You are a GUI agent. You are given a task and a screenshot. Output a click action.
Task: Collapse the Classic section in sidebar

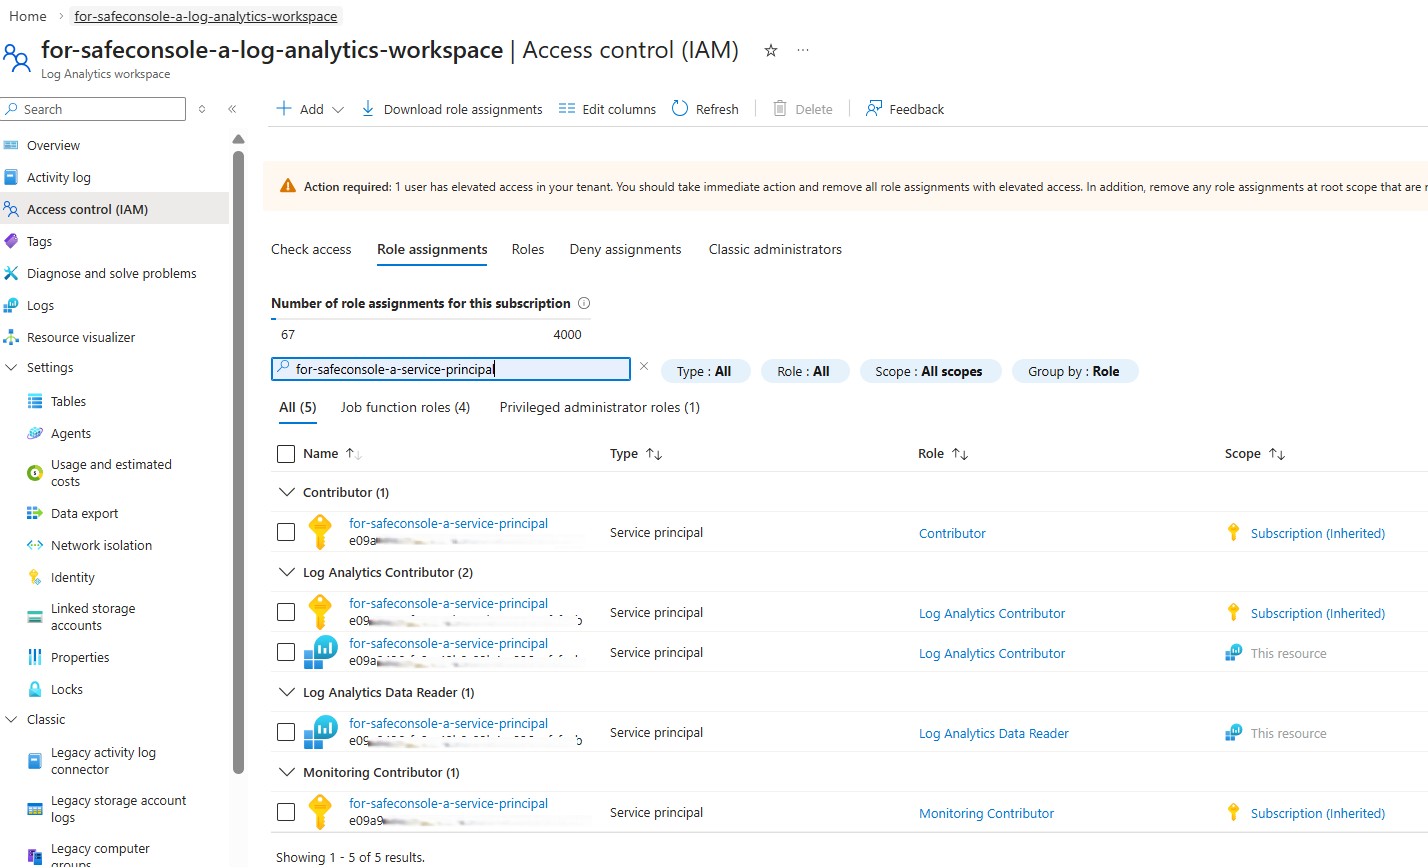coord(12,719)
